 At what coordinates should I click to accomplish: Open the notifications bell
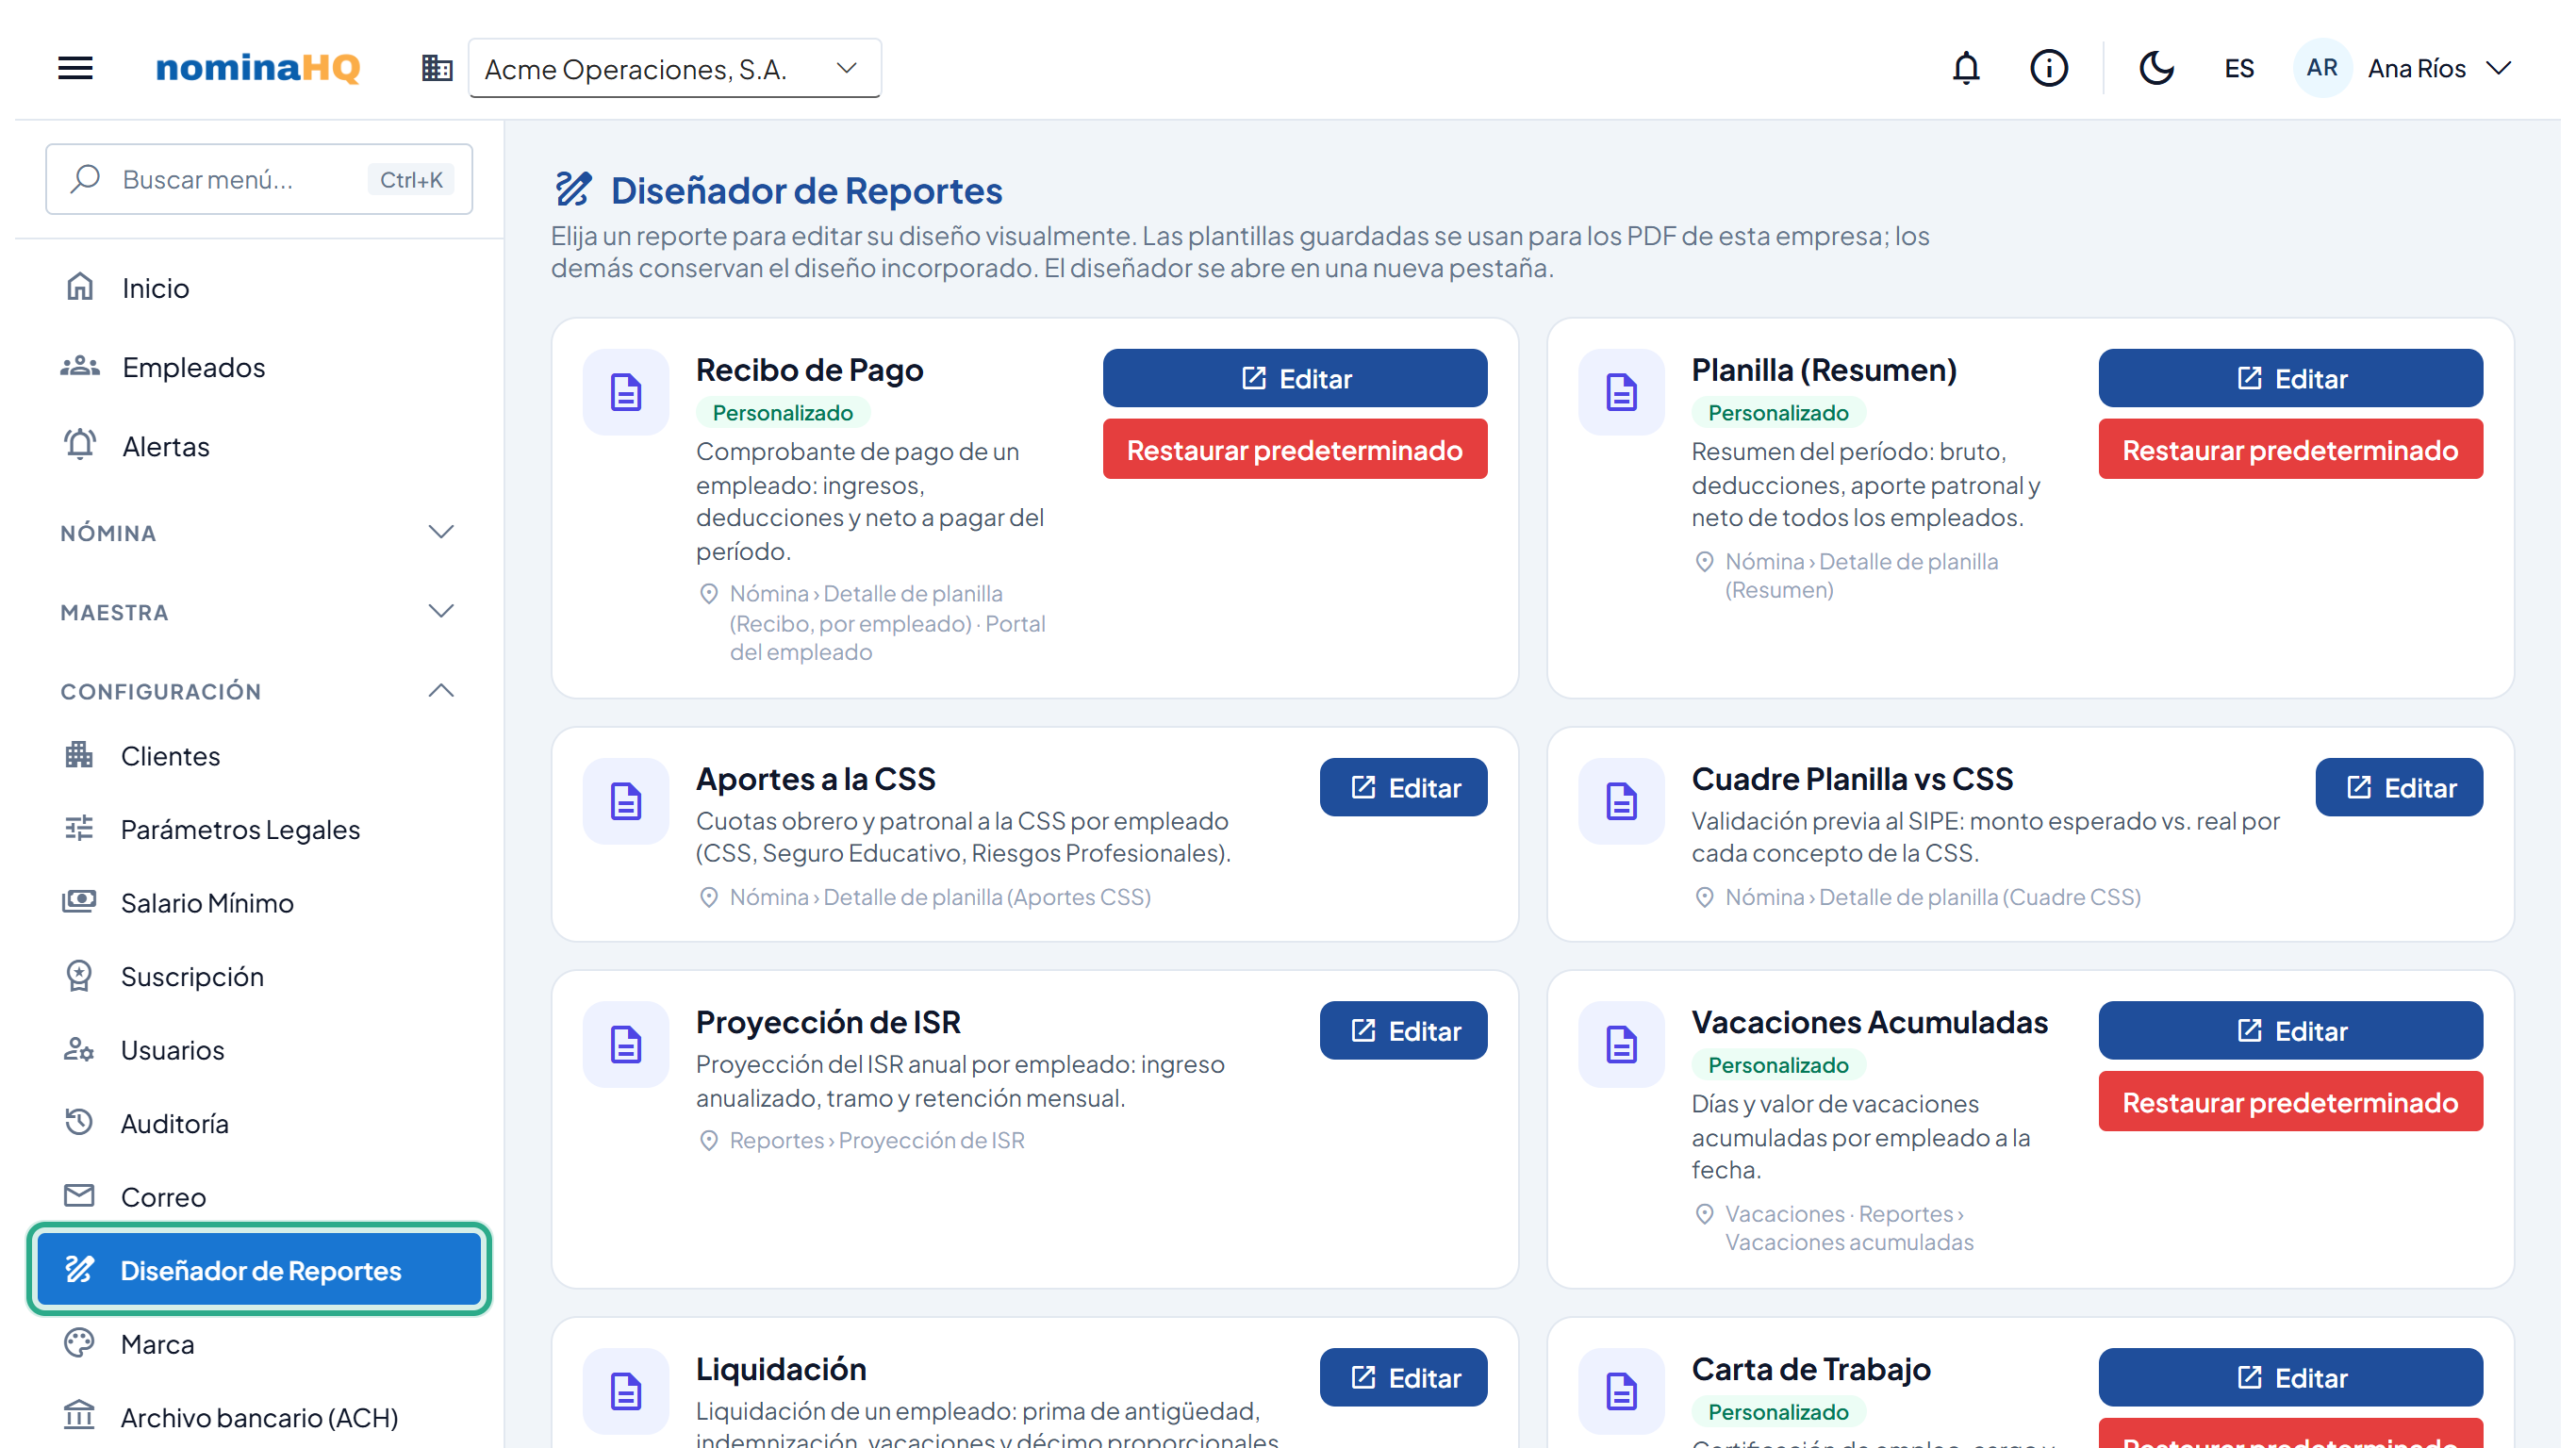[x=1966, y=68]
